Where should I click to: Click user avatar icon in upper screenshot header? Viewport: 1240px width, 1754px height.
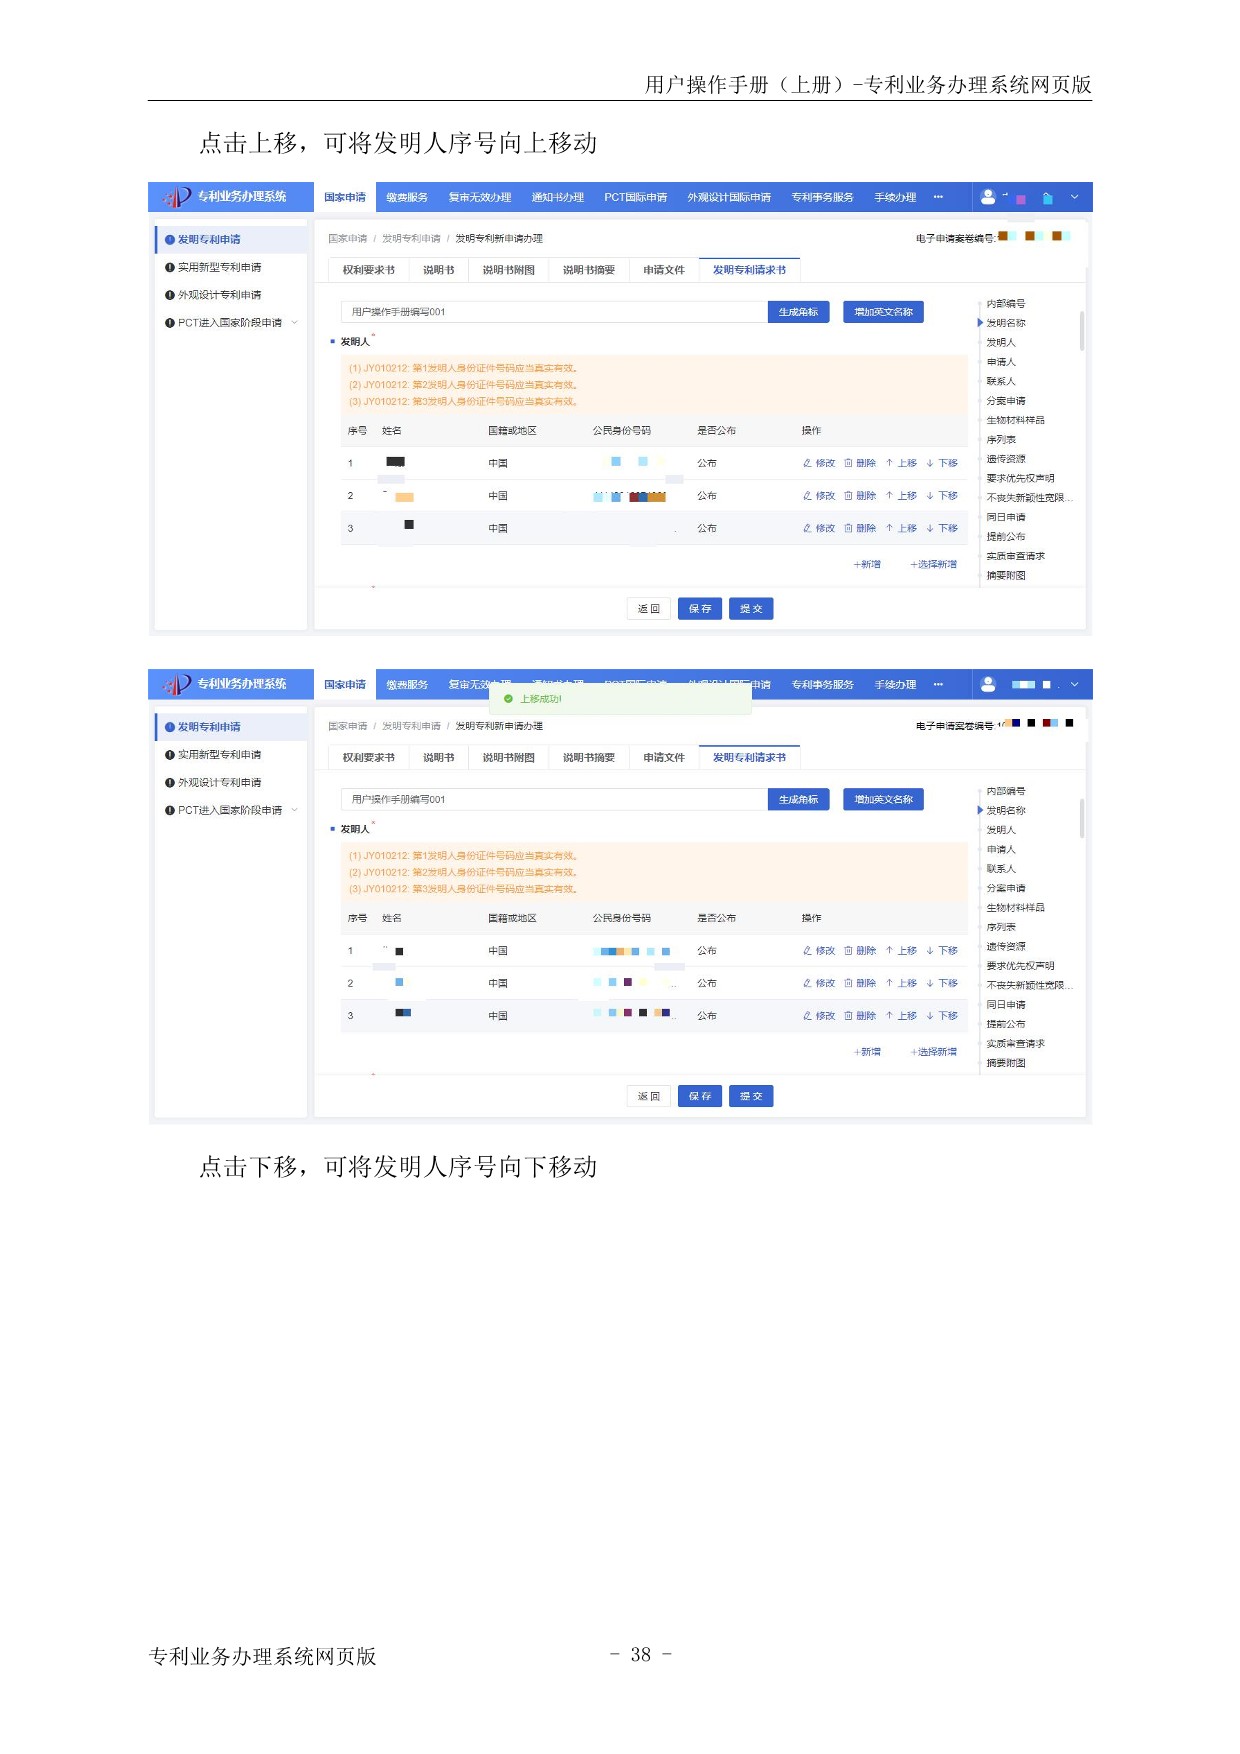pyautogui.click(x=988, y=197)
